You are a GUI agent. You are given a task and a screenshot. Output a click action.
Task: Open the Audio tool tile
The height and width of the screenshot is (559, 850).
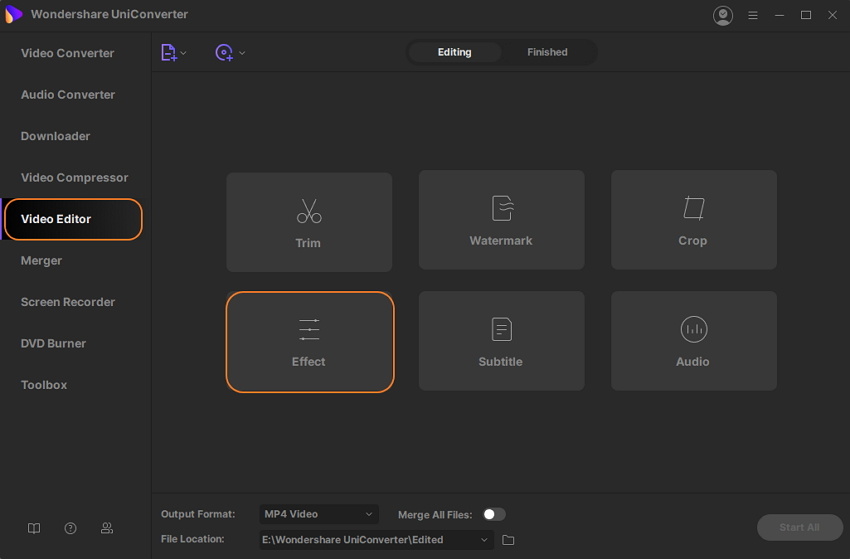tap(693, 341)
